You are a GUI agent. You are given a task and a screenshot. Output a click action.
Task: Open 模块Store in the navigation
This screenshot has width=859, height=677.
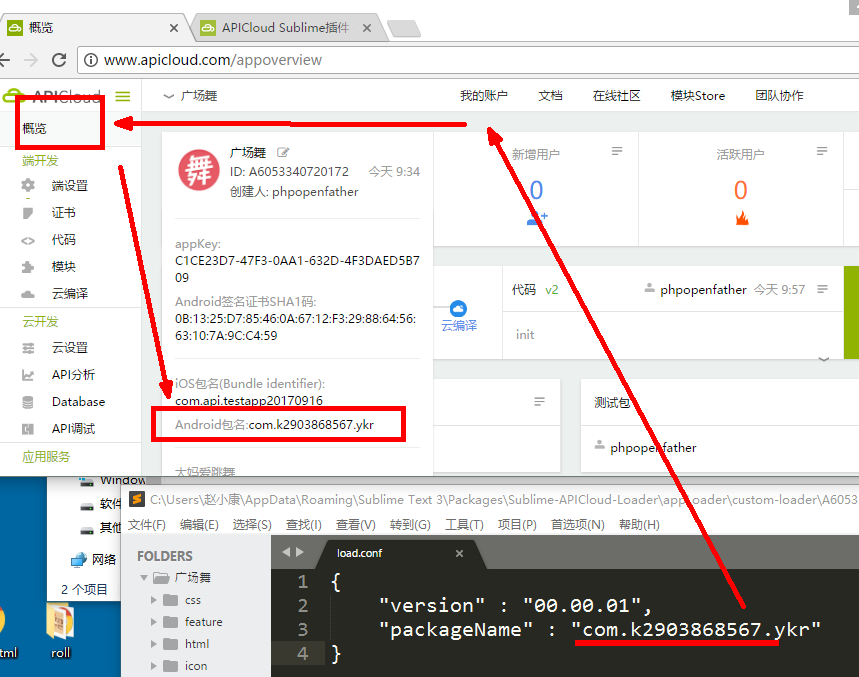click(x=697, y=96)
